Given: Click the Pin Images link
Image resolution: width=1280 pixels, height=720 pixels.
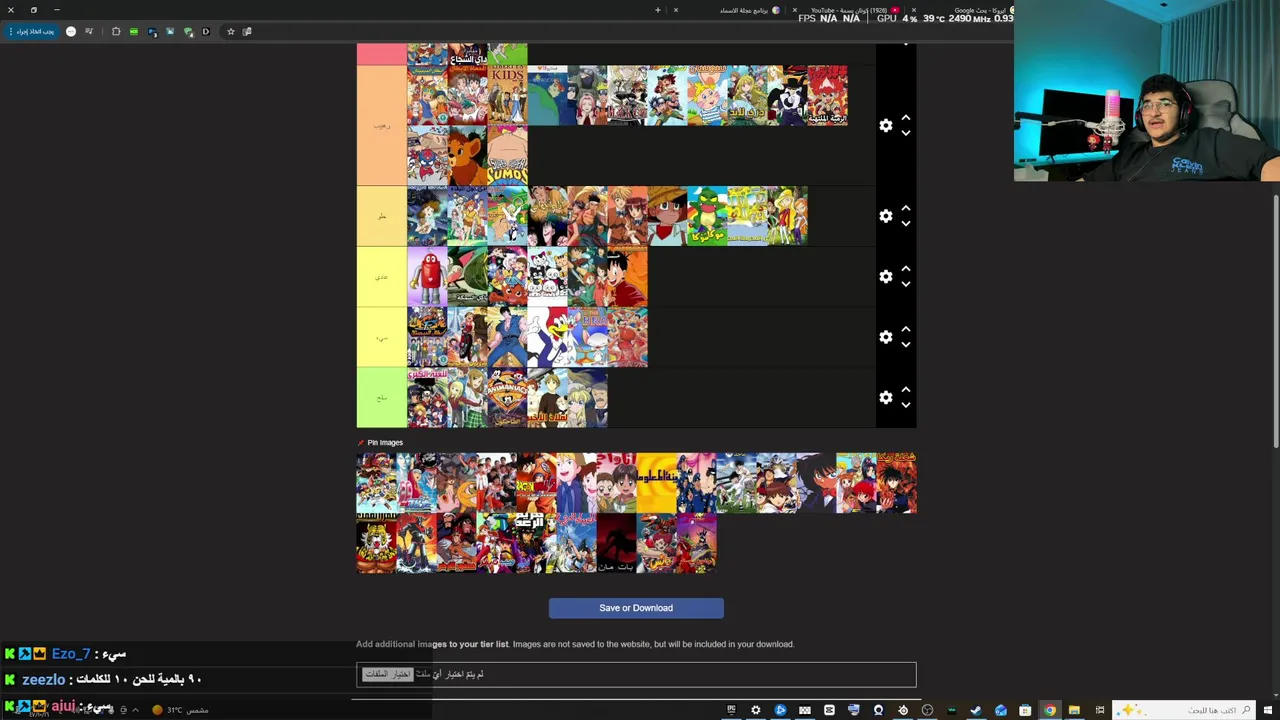Looking at the screenshot, I should (x=385, y=443).
